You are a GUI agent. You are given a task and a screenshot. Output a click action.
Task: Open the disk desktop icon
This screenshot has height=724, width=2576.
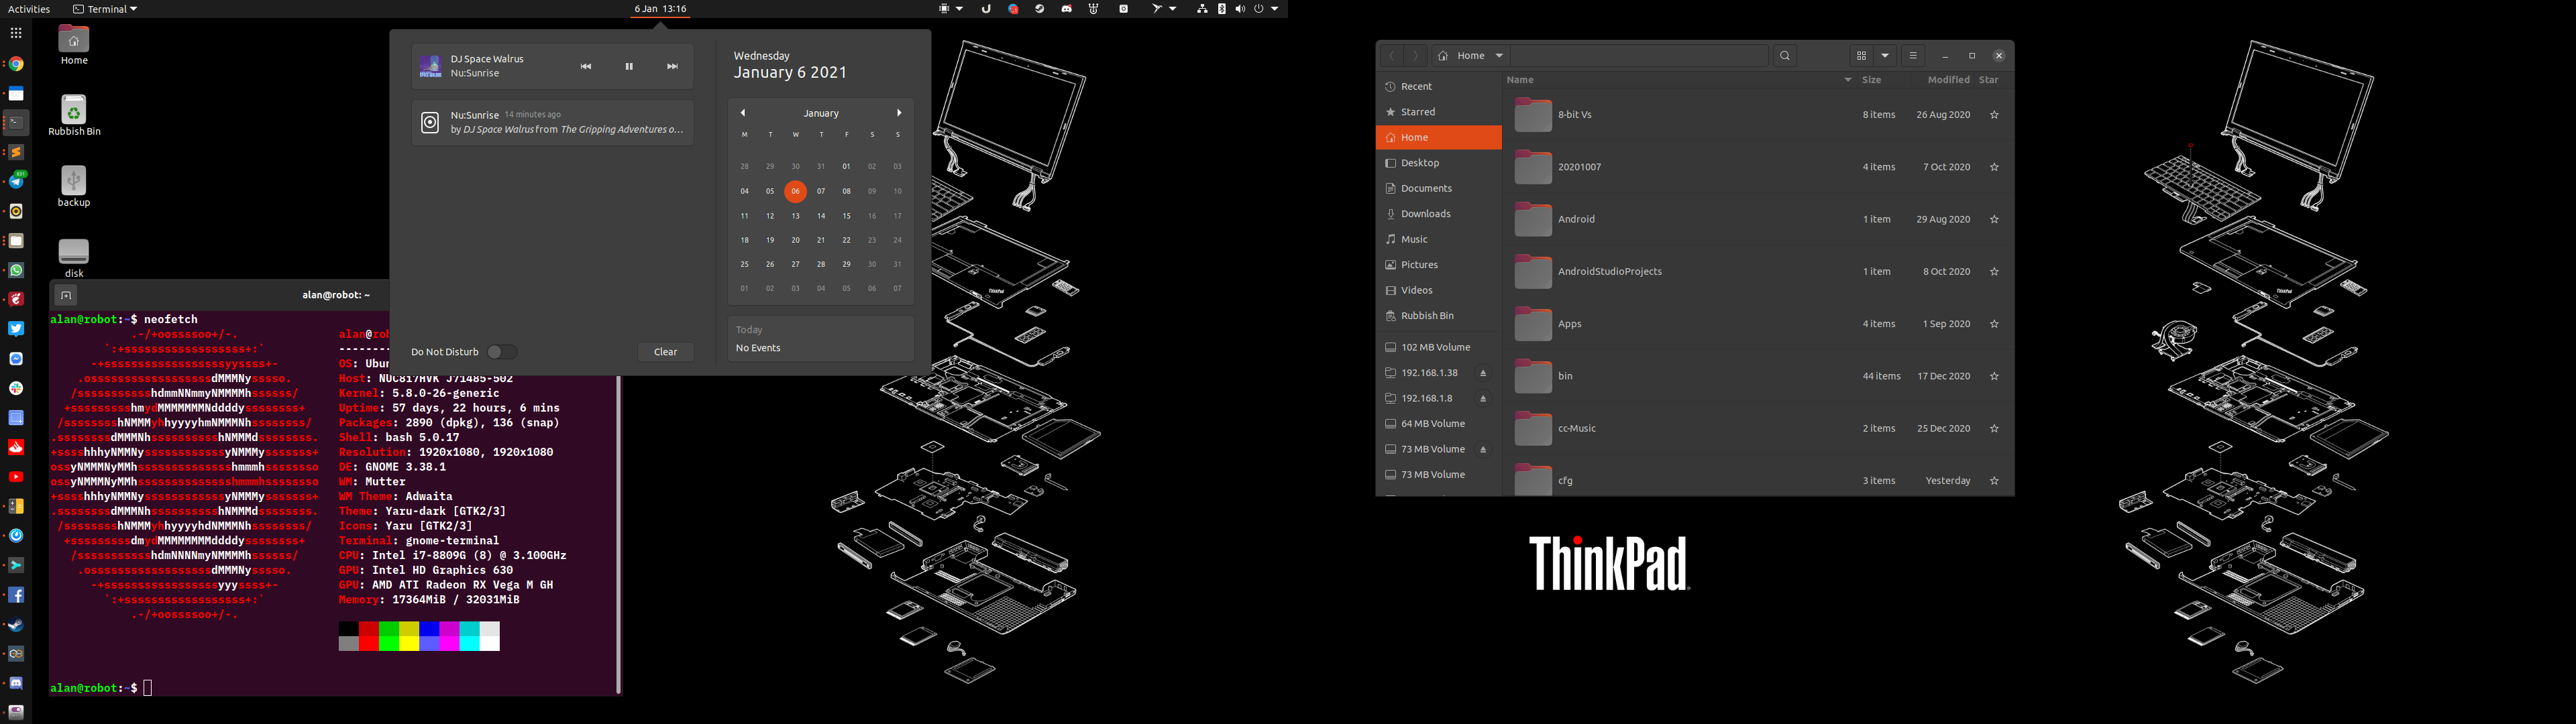click(74, 258)
